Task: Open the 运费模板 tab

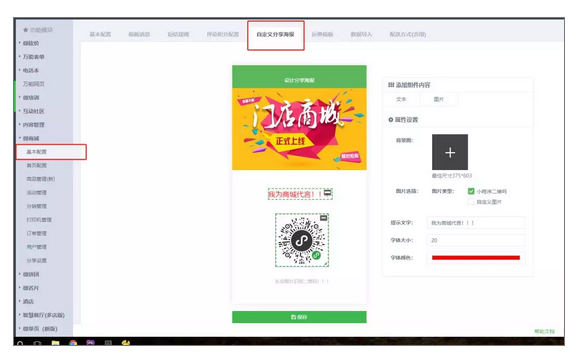Action: pos(322,35)
